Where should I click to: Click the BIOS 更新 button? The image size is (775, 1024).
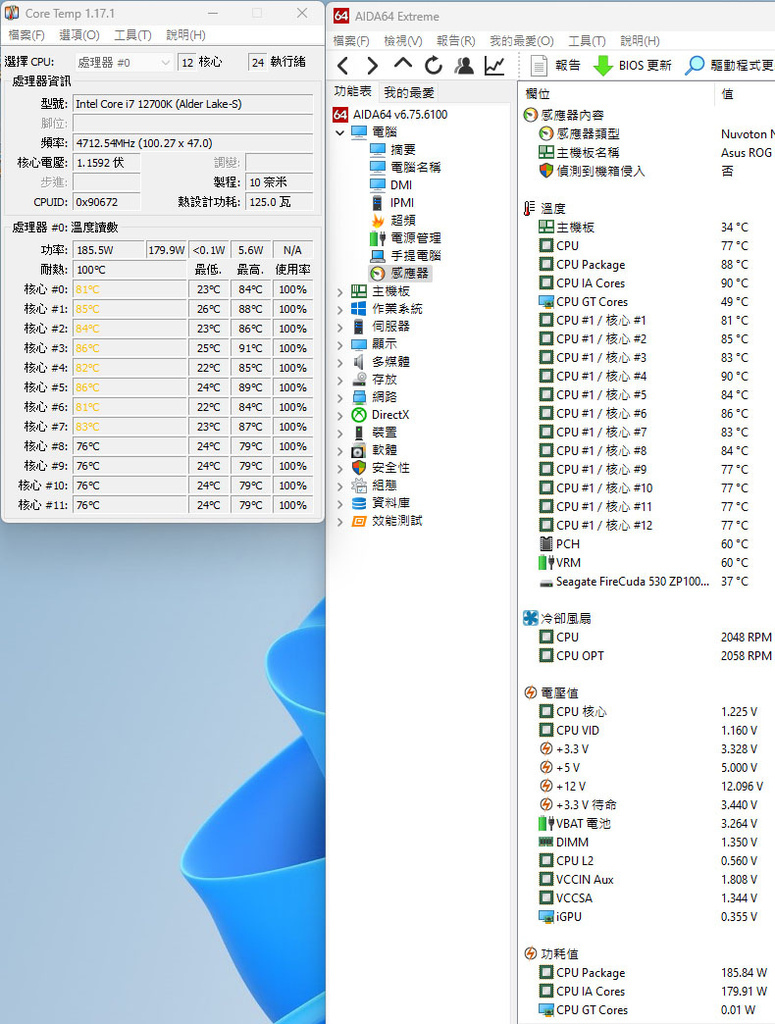point(632,65)
